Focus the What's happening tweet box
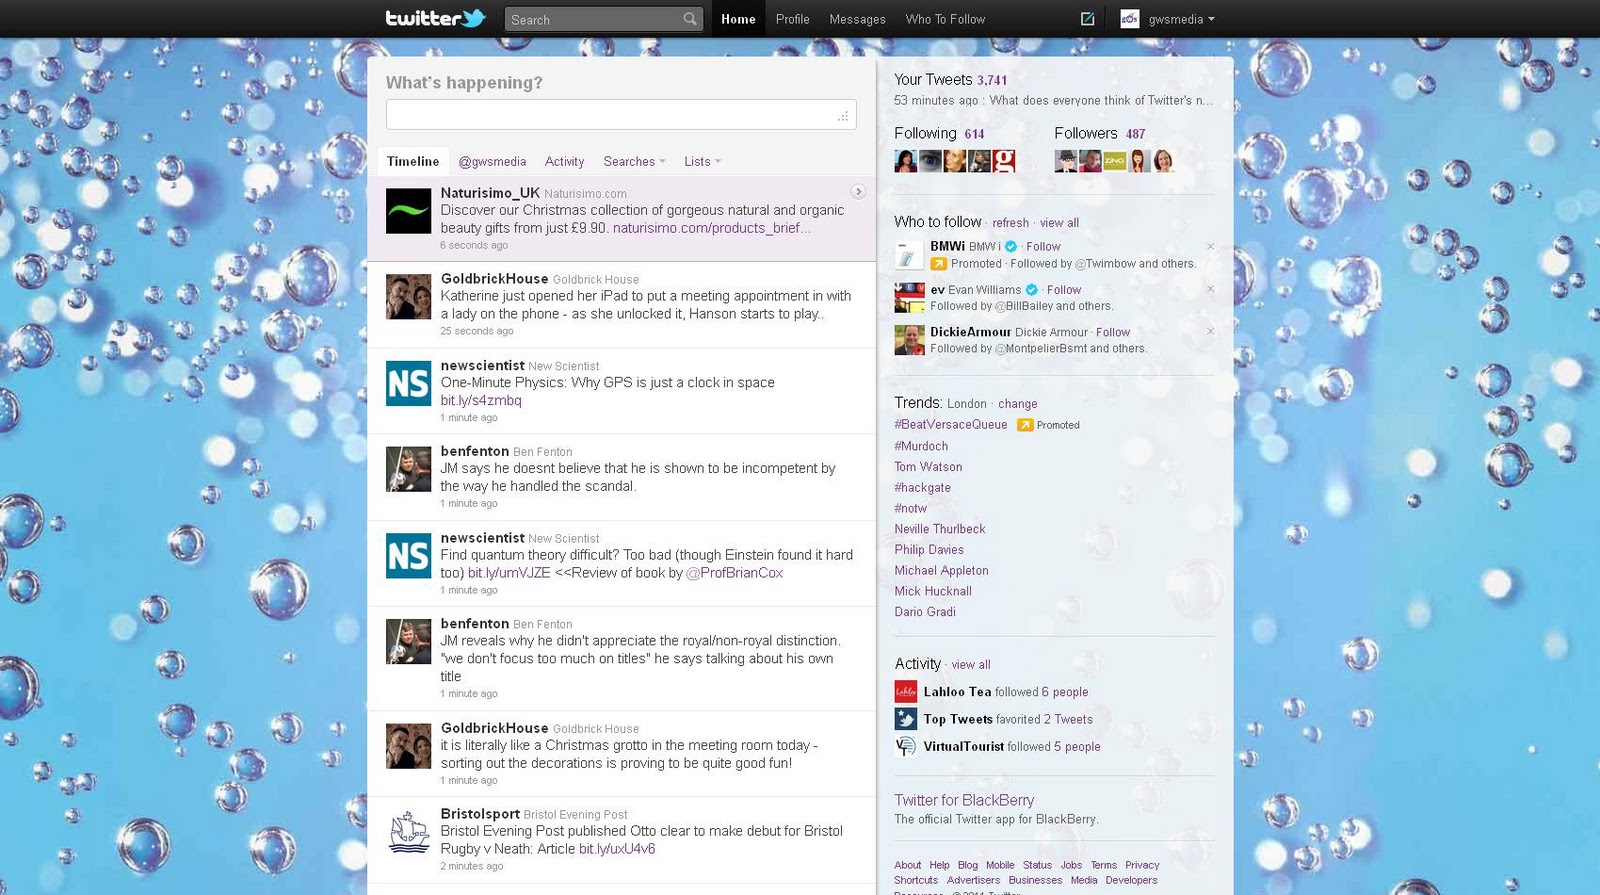 pos(621,115)
